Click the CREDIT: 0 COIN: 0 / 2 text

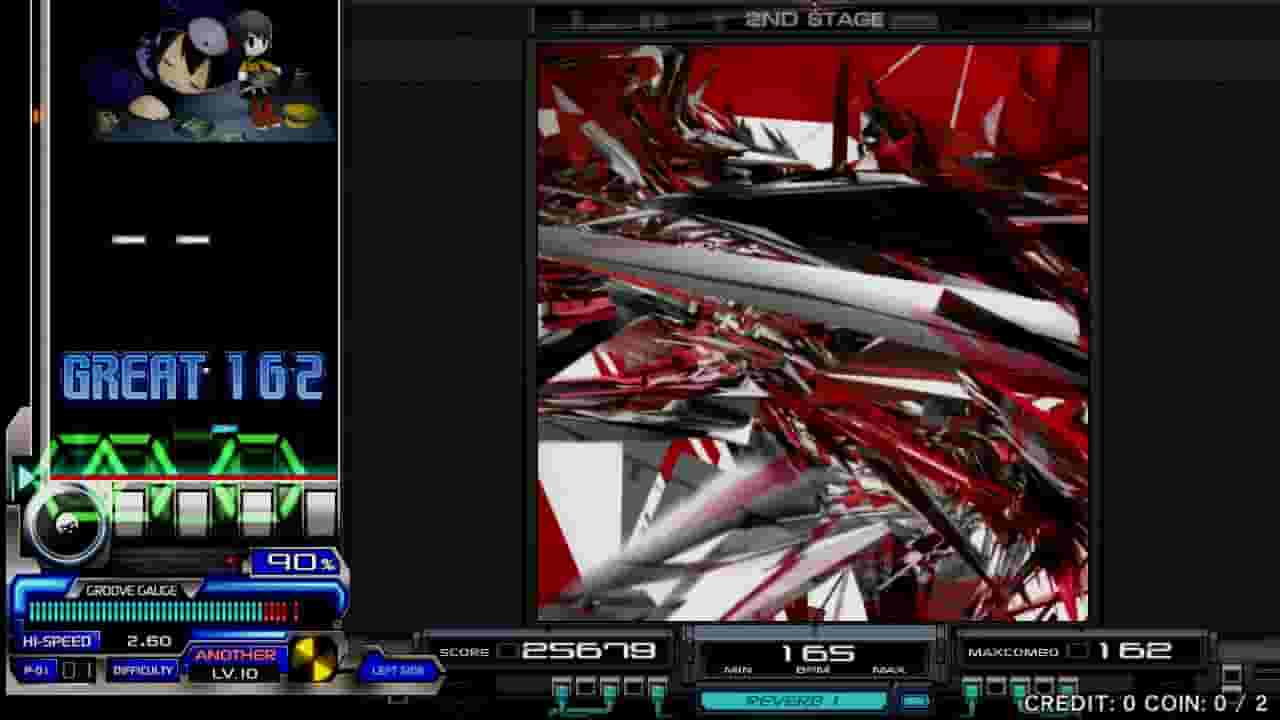pyautogui.click(x=1146, y=703)
